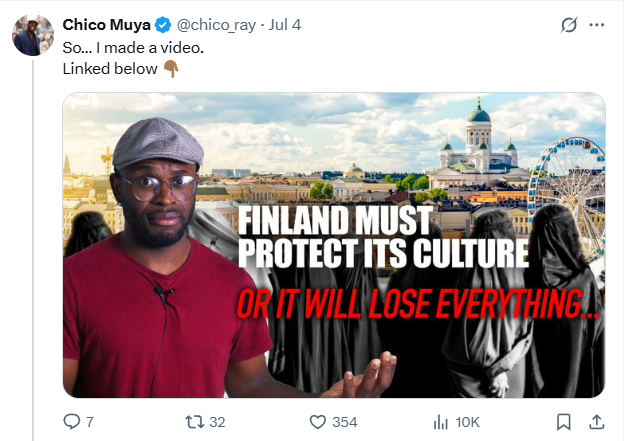
Task: Click the share upload arrow icon
Action: click(596, 422)
